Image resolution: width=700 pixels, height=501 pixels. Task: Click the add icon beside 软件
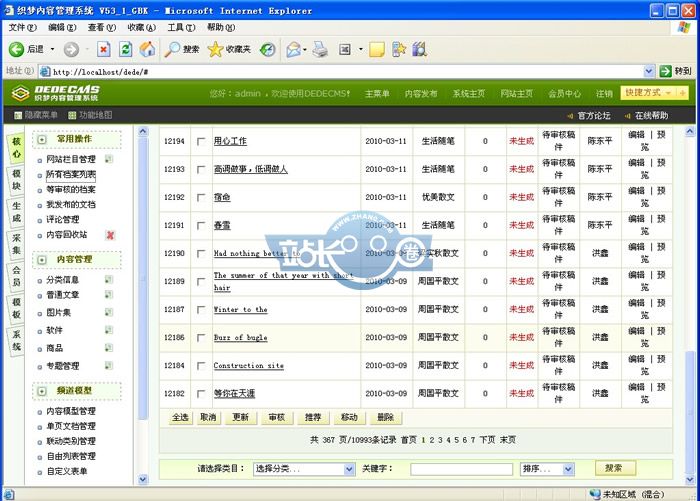tap(109, 330)
